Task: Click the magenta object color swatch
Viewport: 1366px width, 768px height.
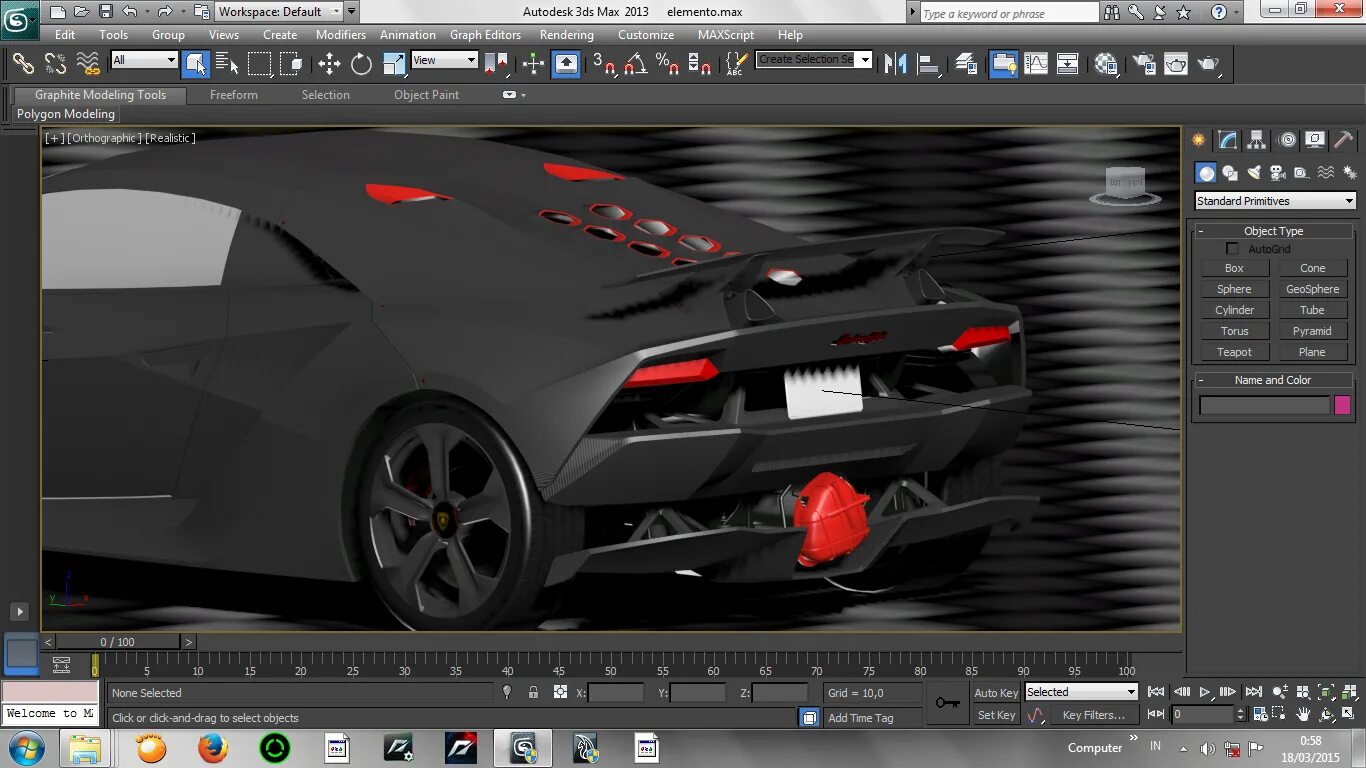Action: [x=1342, y=405]
